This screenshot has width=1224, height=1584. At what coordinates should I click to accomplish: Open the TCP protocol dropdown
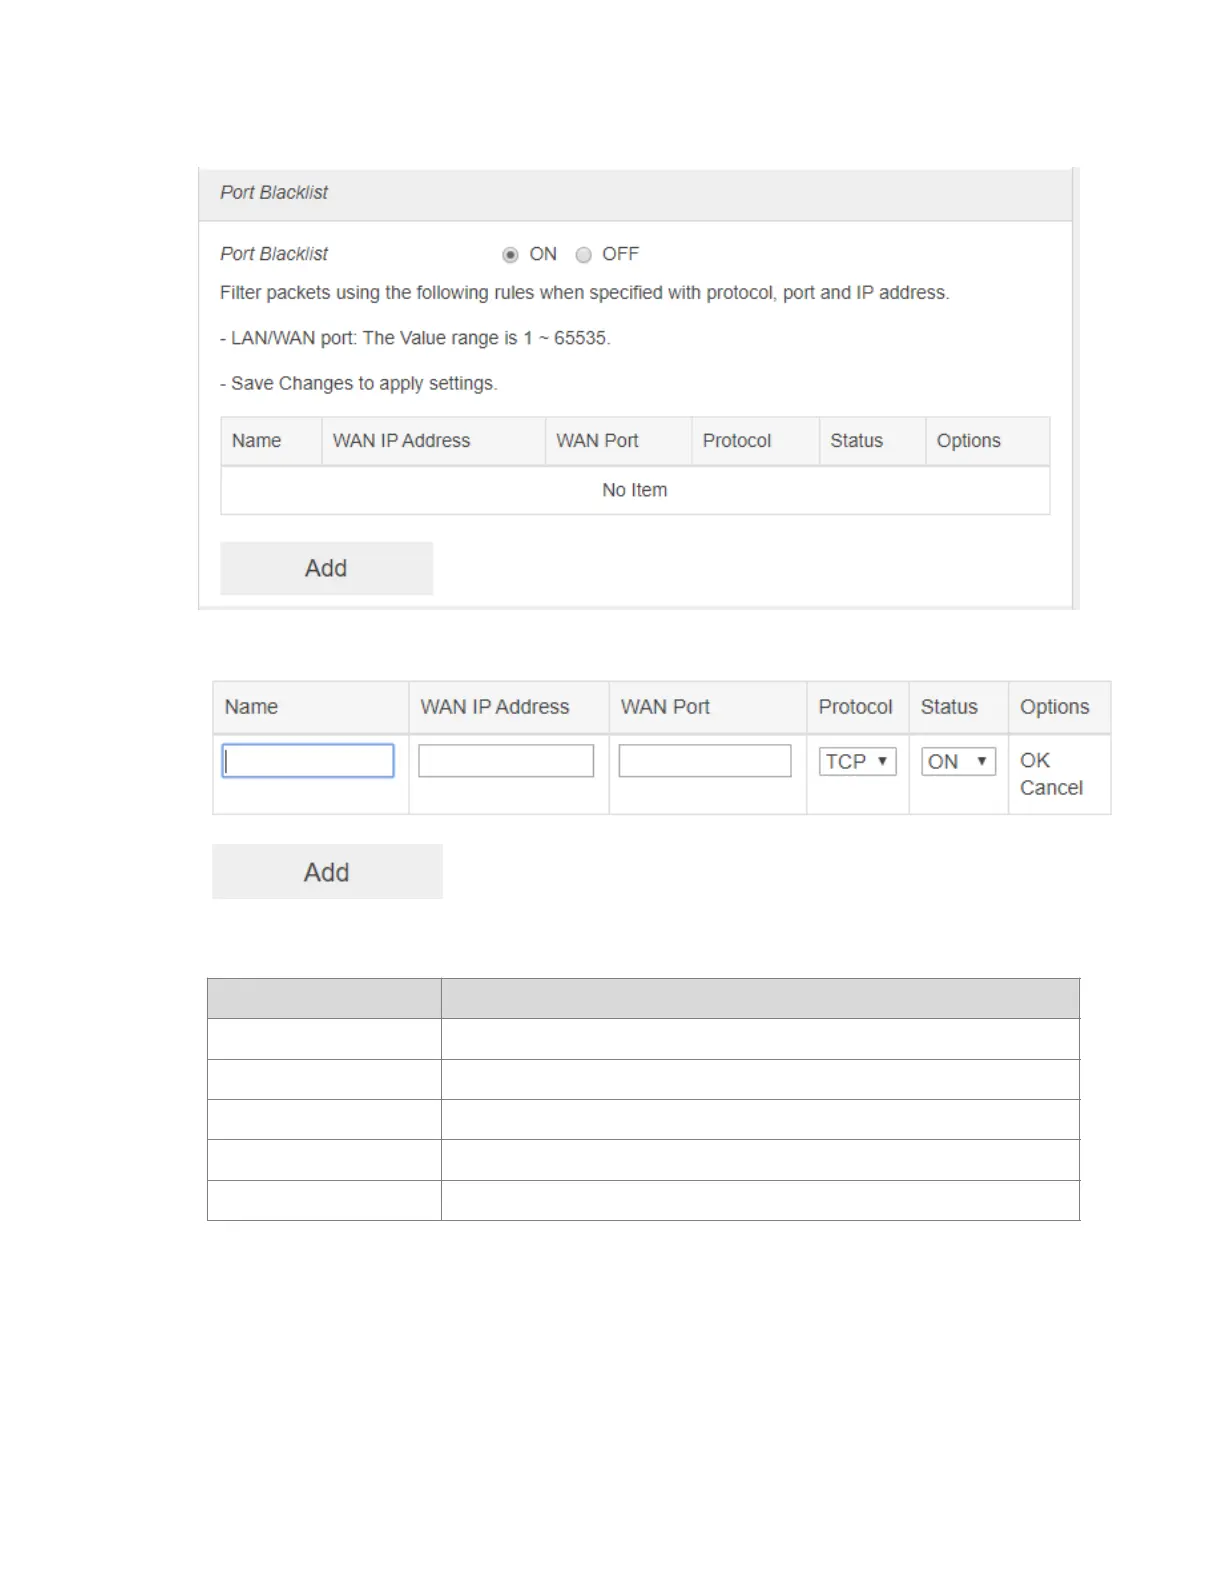tap(858, 762)
